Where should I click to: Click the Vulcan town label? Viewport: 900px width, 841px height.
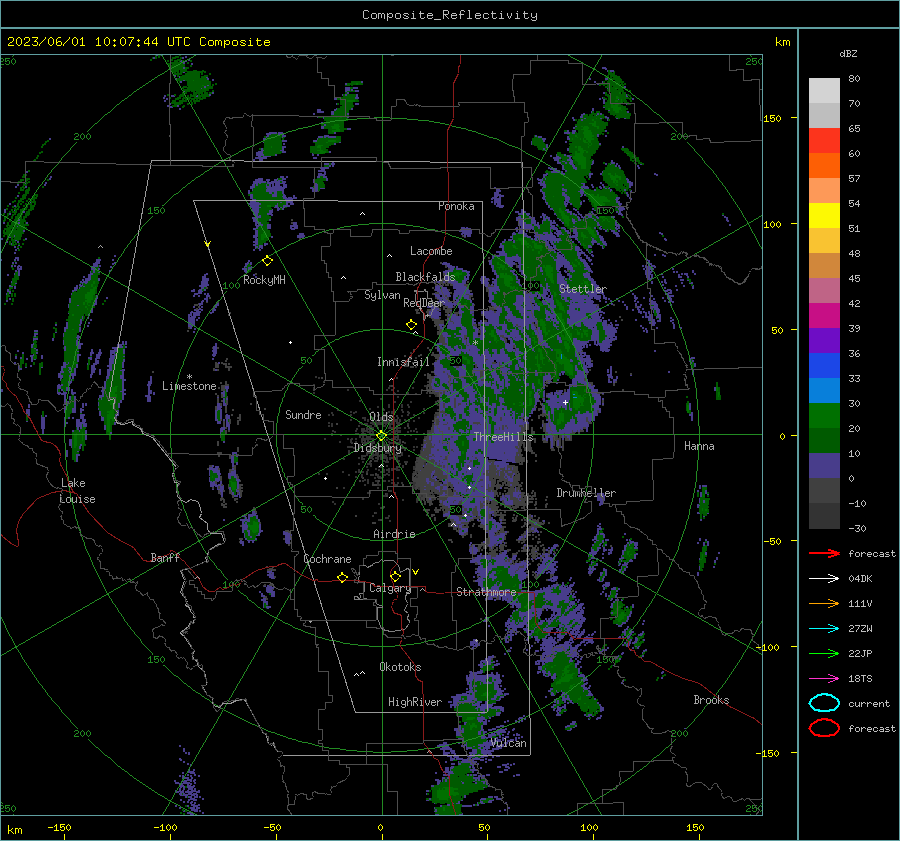coord(508,743)
